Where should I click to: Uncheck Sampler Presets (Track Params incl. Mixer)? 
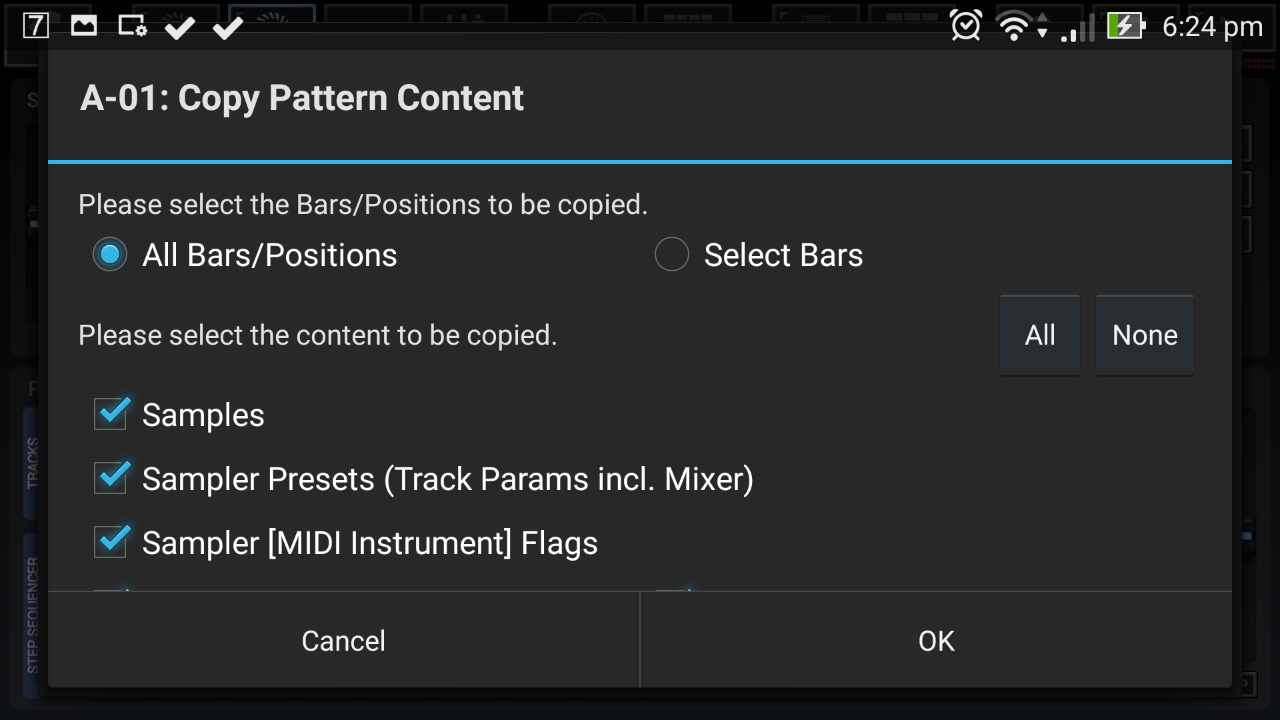tap(111, 479)
